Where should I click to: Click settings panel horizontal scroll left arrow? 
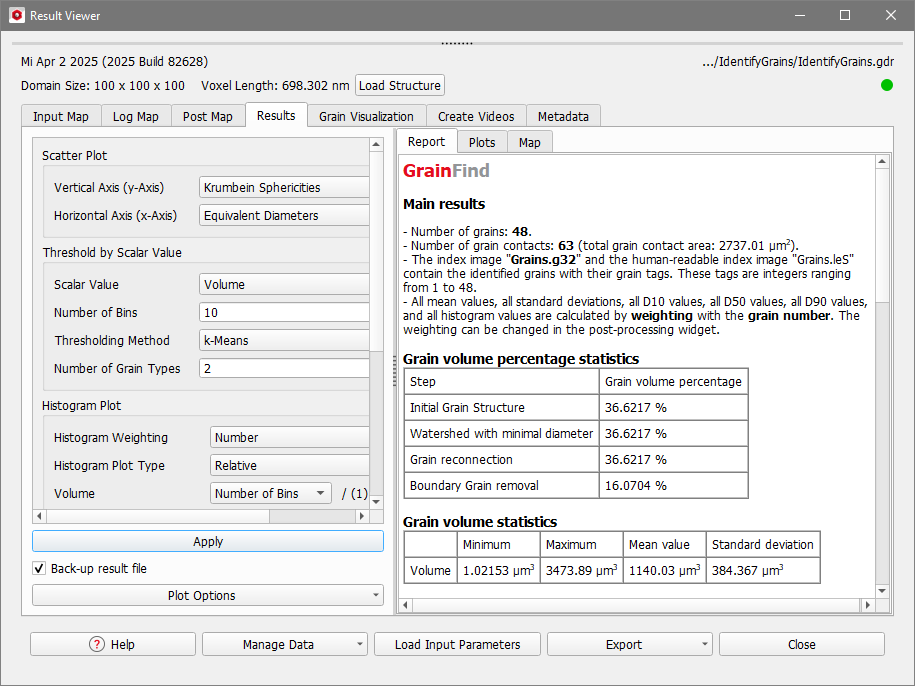point(39,516)
